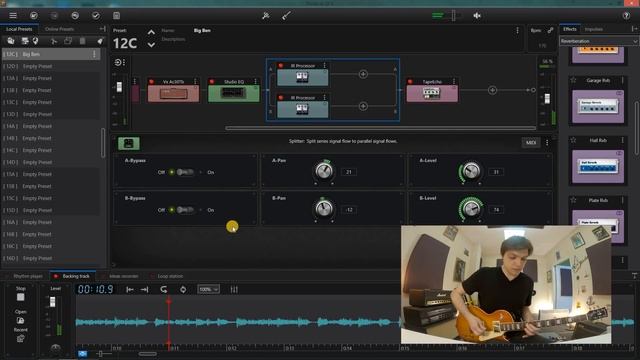Click the green splitter module icon
Viewport: 640px width, 360px height.
[129, 143]
